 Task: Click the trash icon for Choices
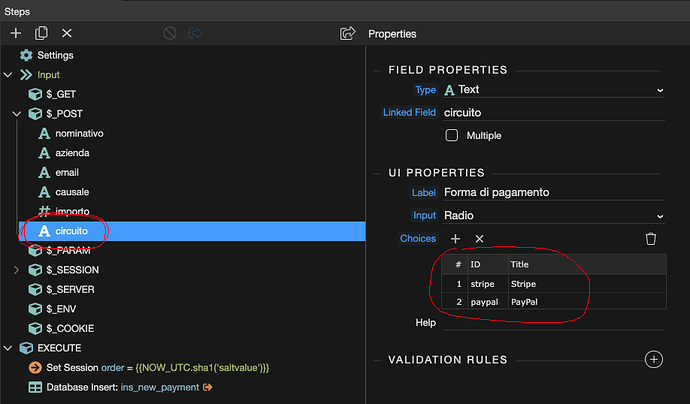pos(651,238)
